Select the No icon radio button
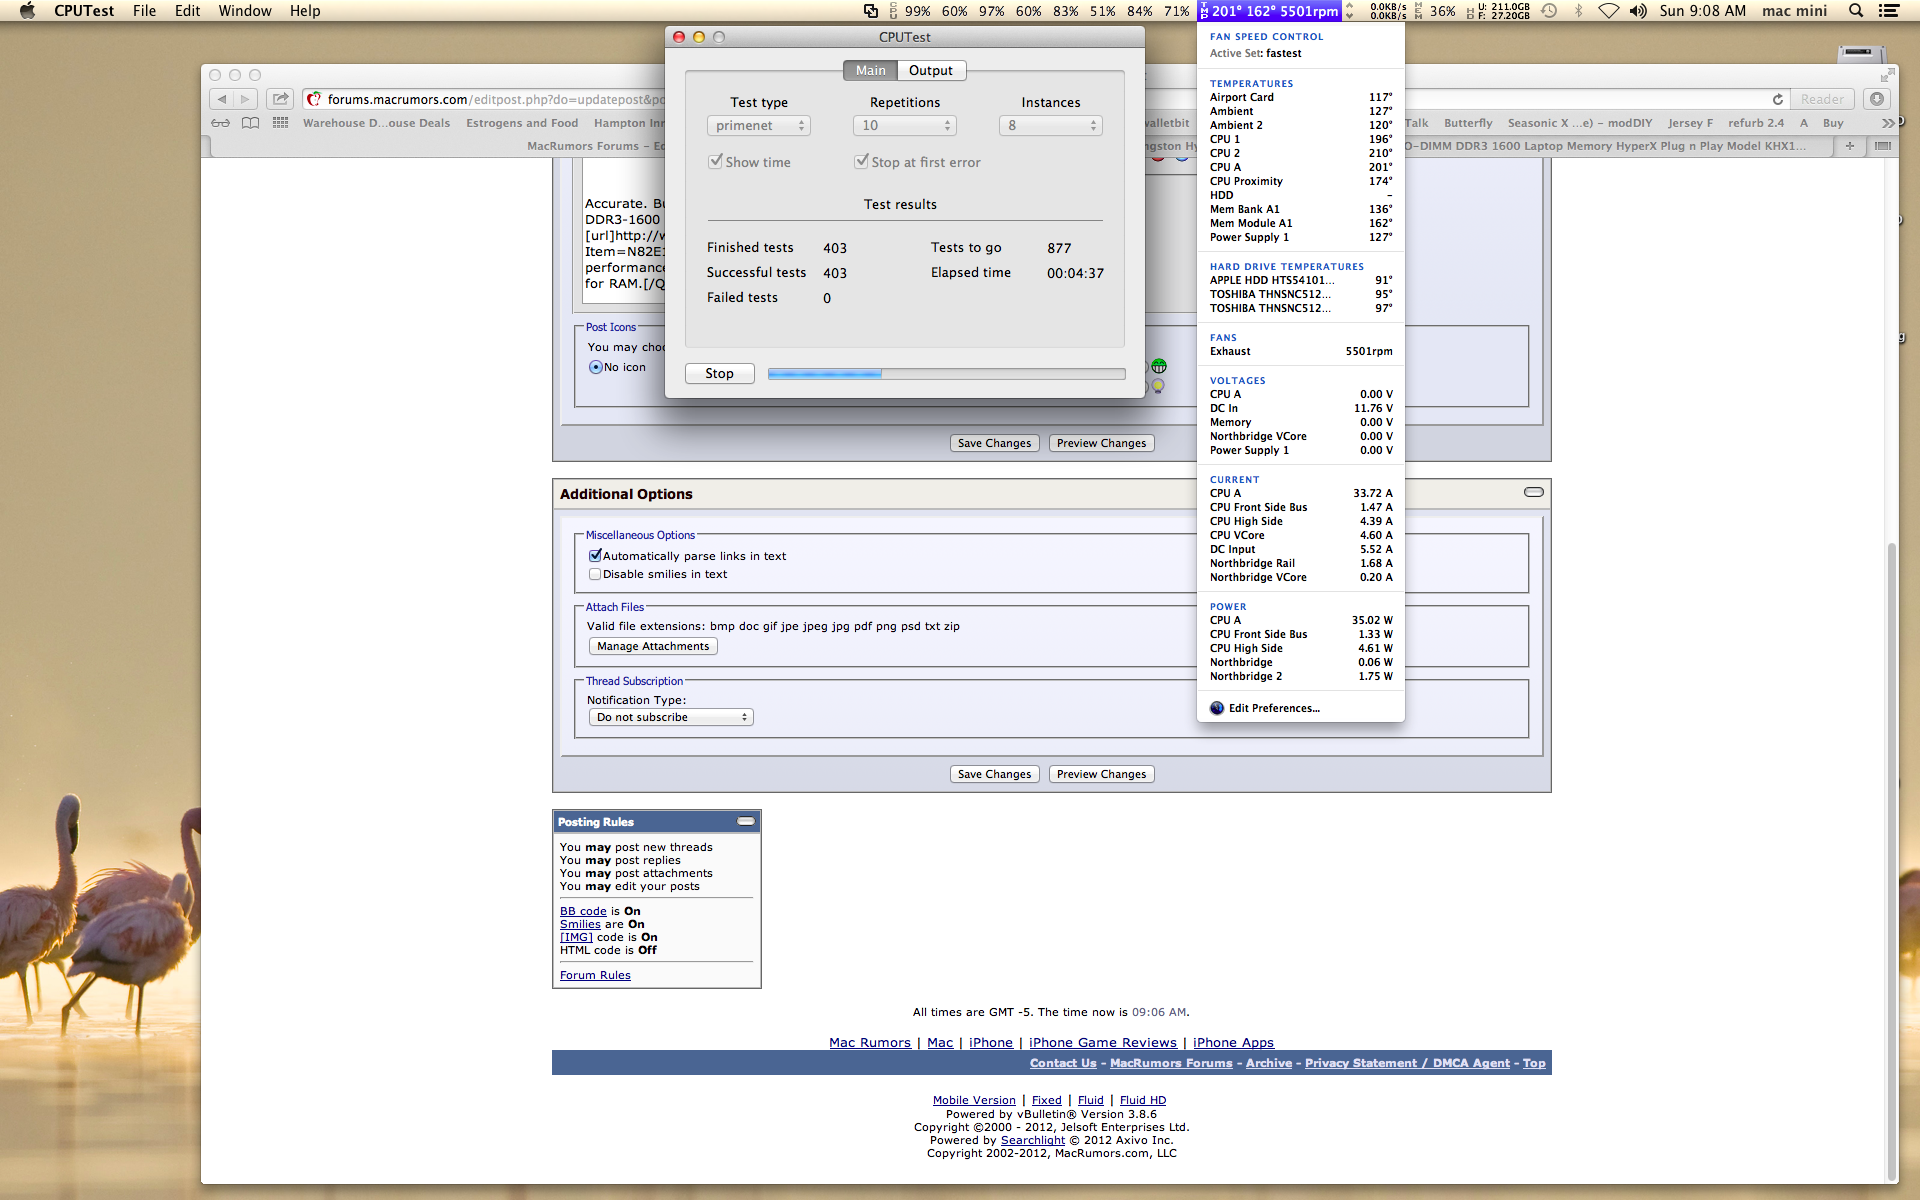1920x1200 pixels. coord(596,367)
